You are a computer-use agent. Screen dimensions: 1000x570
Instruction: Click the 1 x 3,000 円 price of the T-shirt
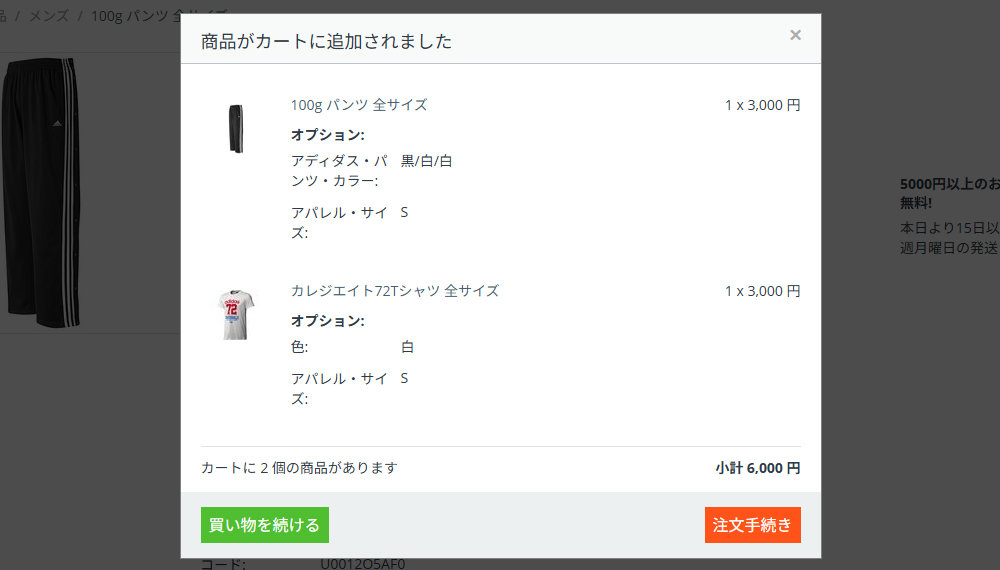click(x=762, y=291)
